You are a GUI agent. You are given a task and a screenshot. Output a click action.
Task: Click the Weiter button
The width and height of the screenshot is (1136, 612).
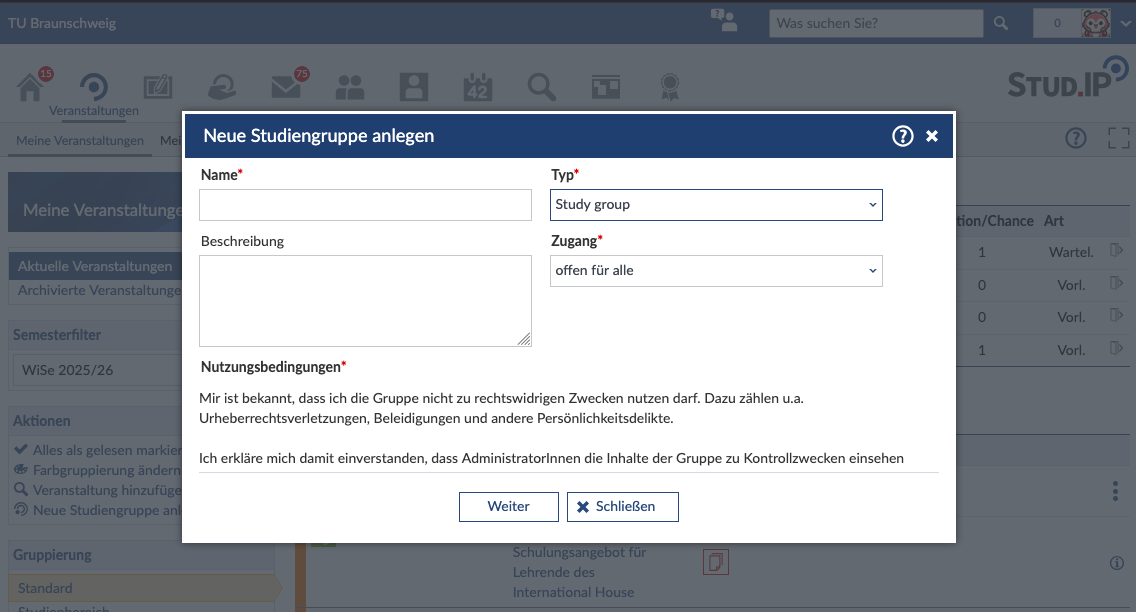[509, 507]
